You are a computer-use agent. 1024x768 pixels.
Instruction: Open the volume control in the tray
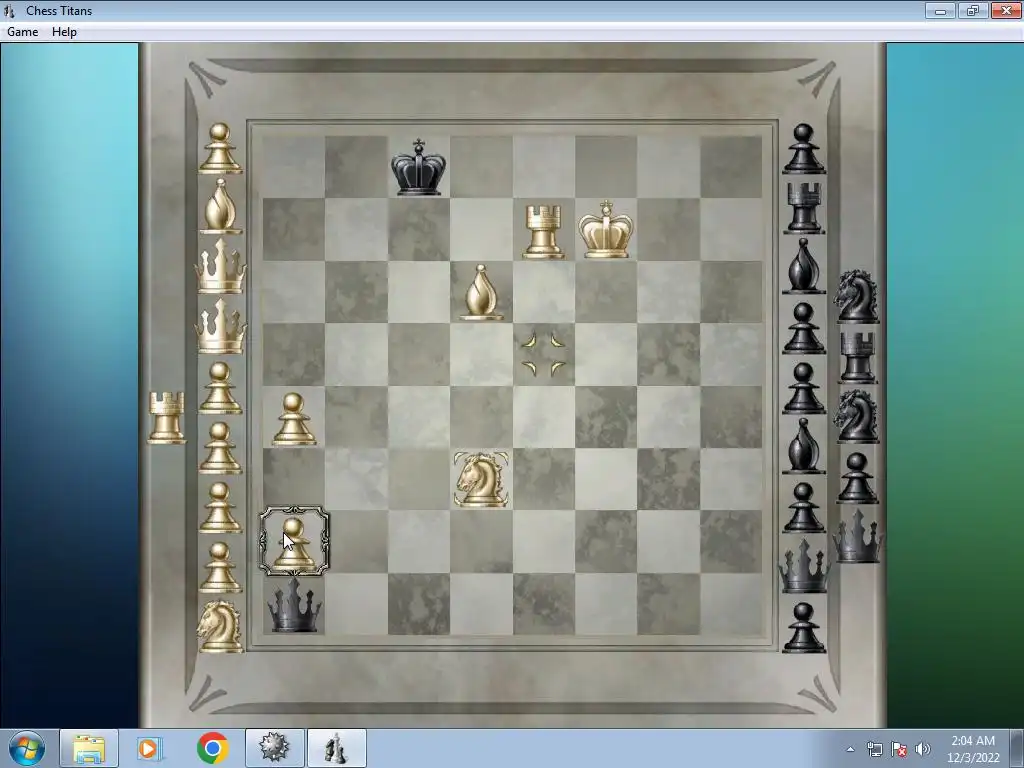(922, 749)
